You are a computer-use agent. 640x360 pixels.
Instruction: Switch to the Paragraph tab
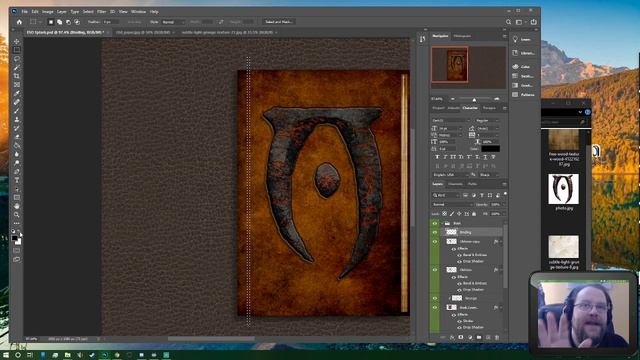(489, 108)
